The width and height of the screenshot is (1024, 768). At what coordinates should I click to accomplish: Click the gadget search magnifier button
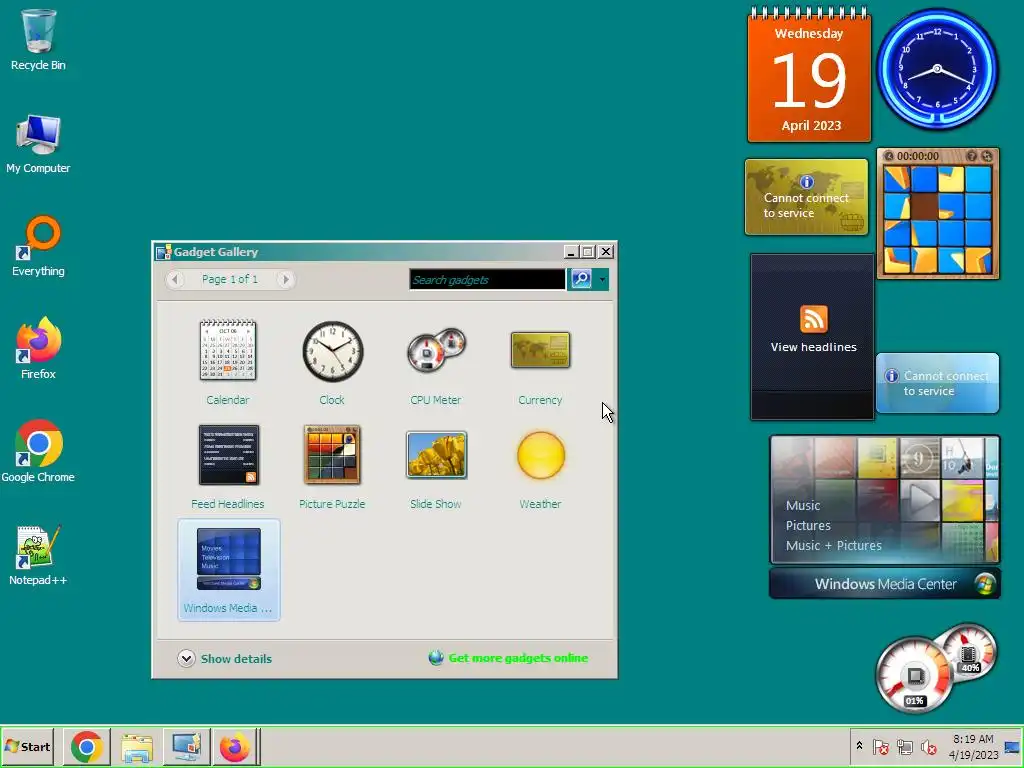click(x=581, y=279)
